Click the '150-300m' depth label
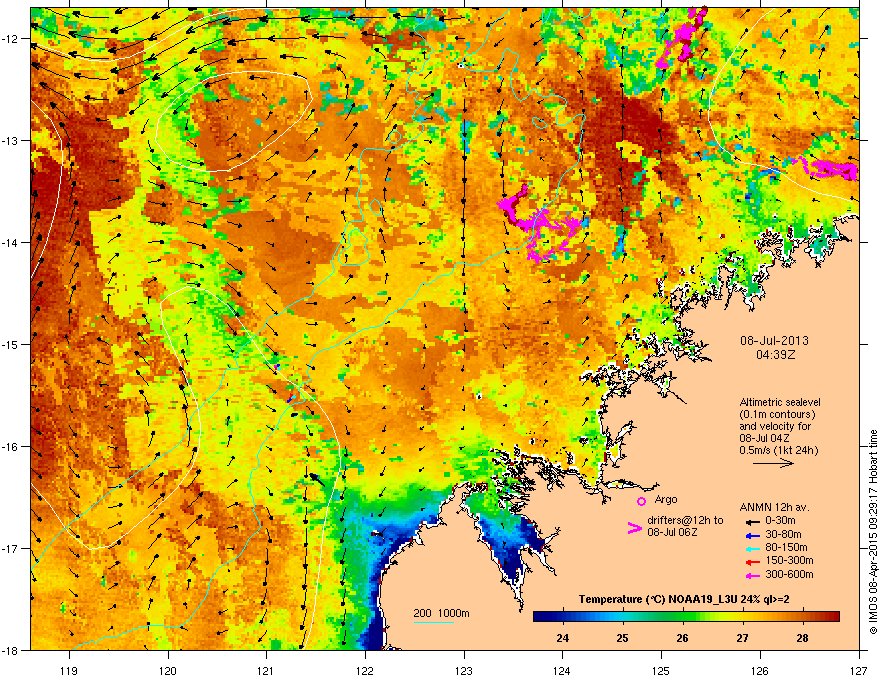 point(789,561)
